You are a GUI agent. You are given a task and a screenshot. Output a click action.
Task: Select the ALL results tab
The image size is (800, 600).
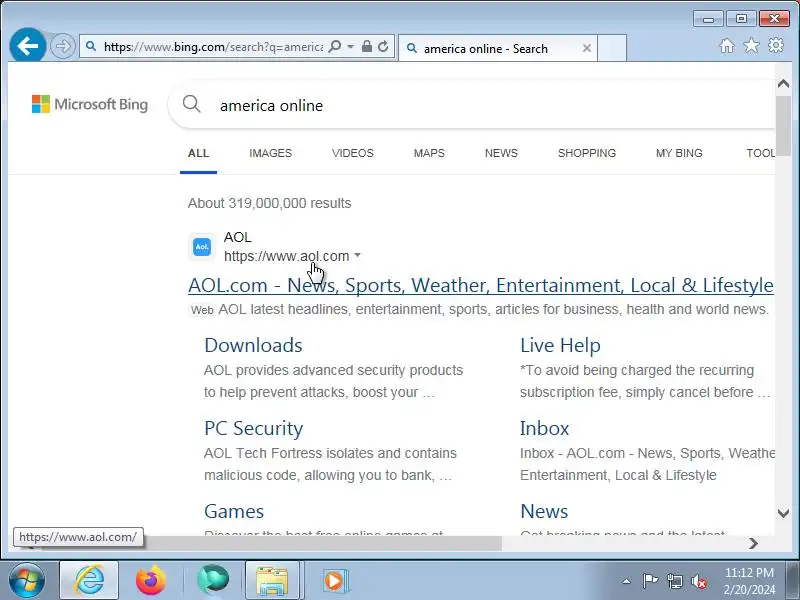[x=198, y=153]
